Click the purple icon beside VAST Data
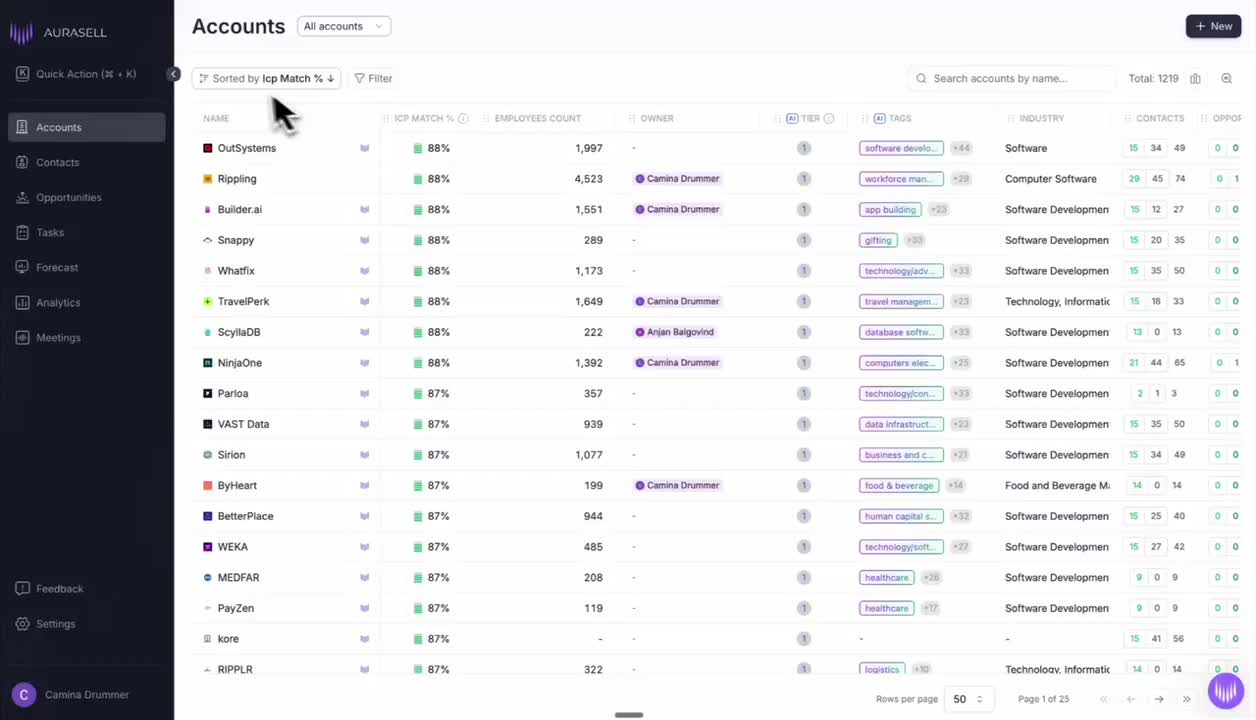 (364, 424)
